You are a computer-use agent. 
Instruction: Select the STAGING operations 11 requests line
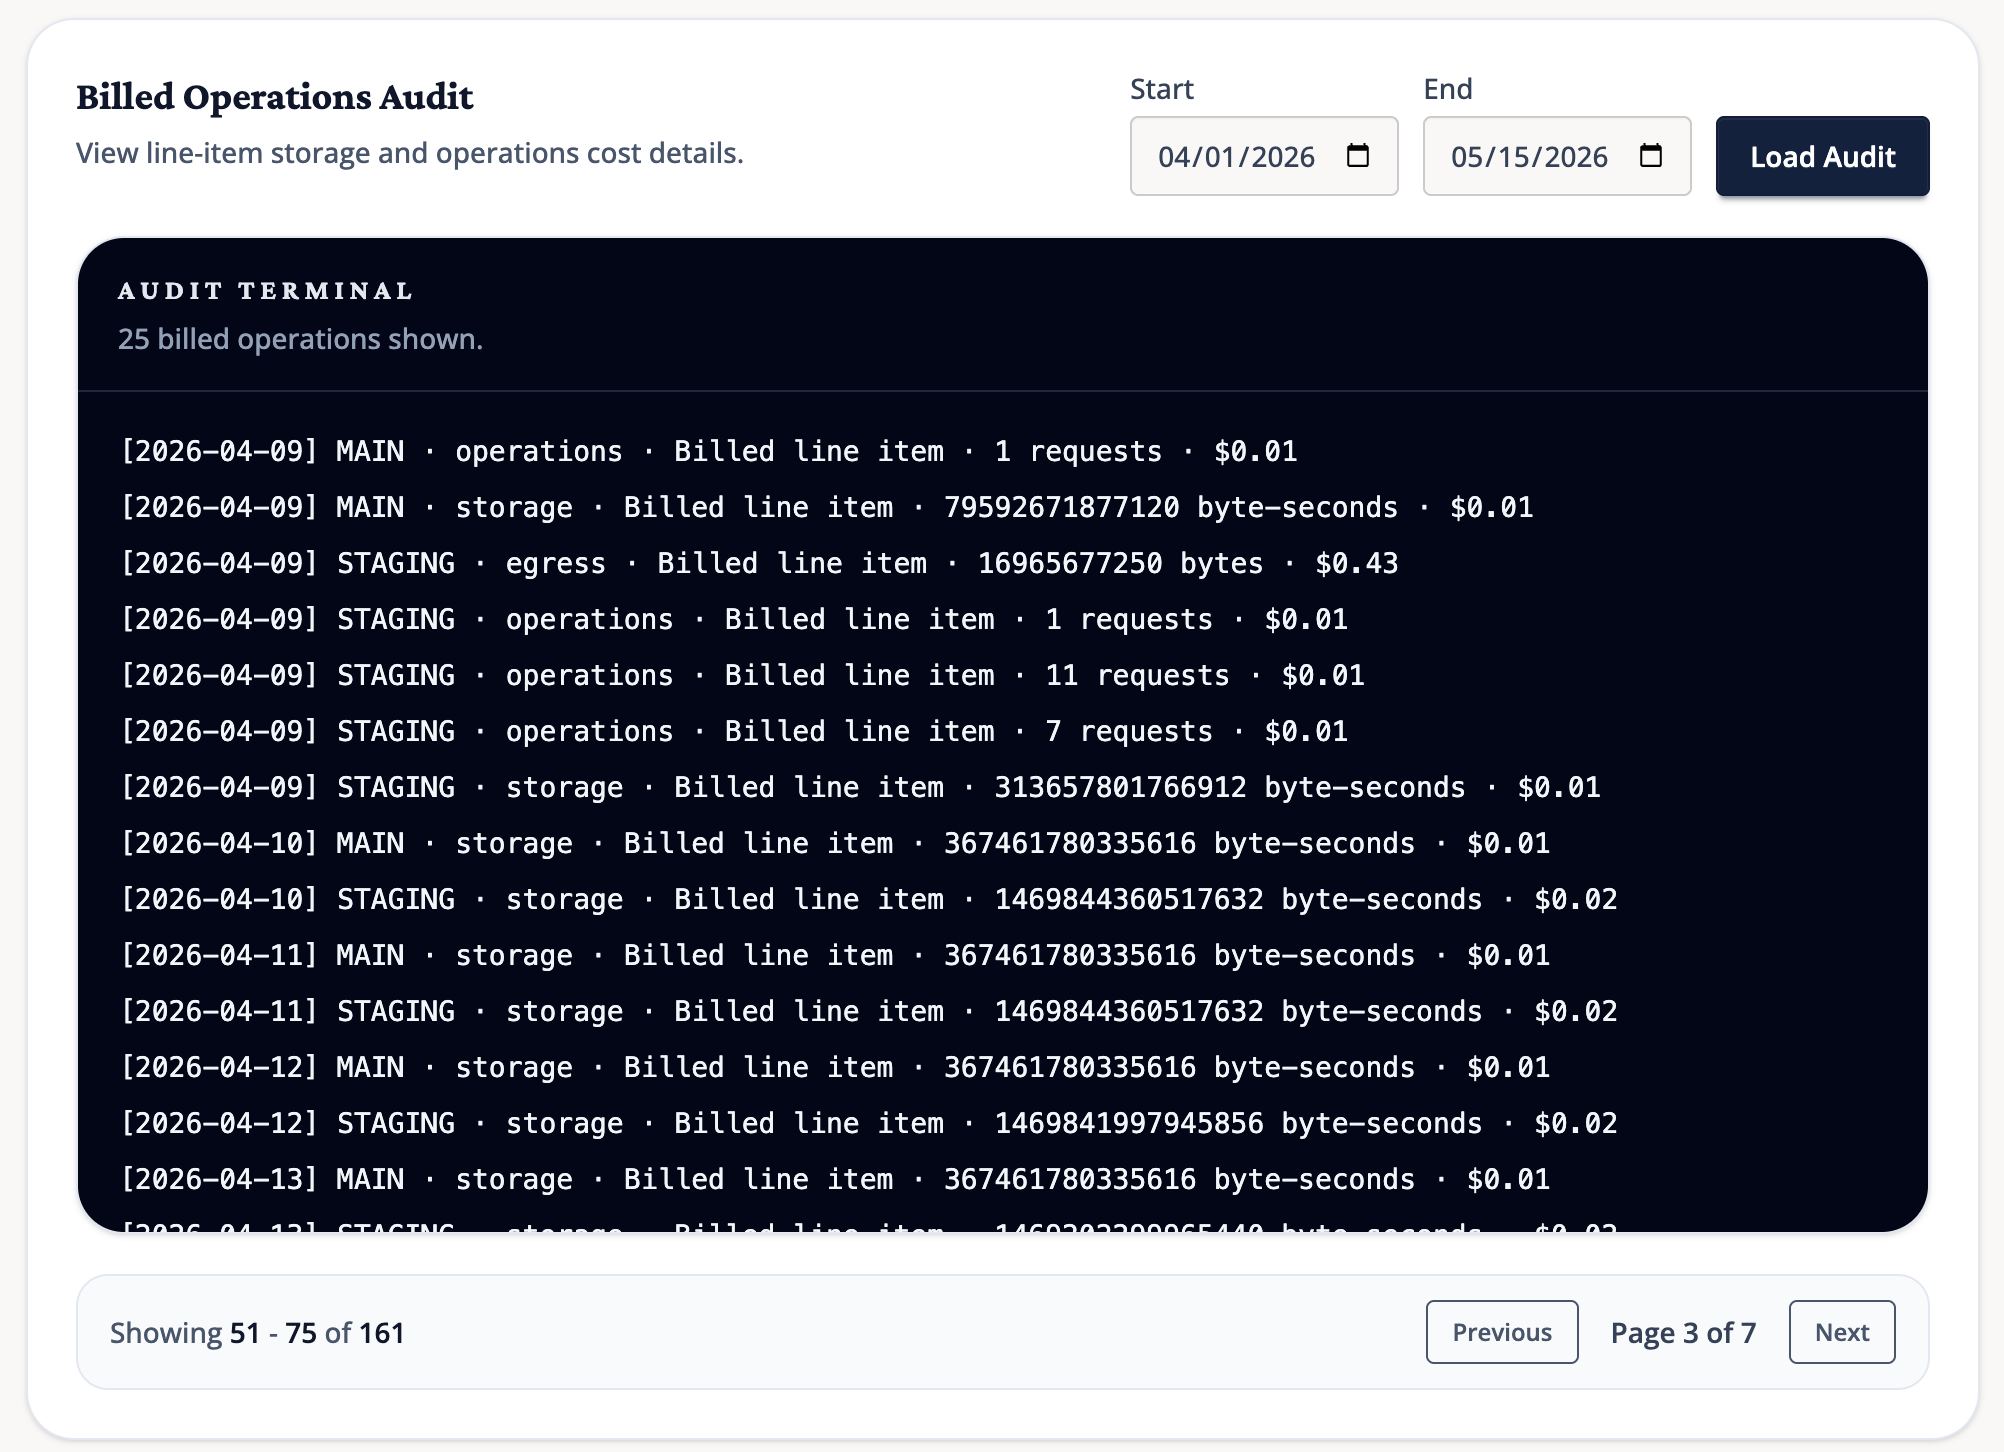[x=743, y=675]
